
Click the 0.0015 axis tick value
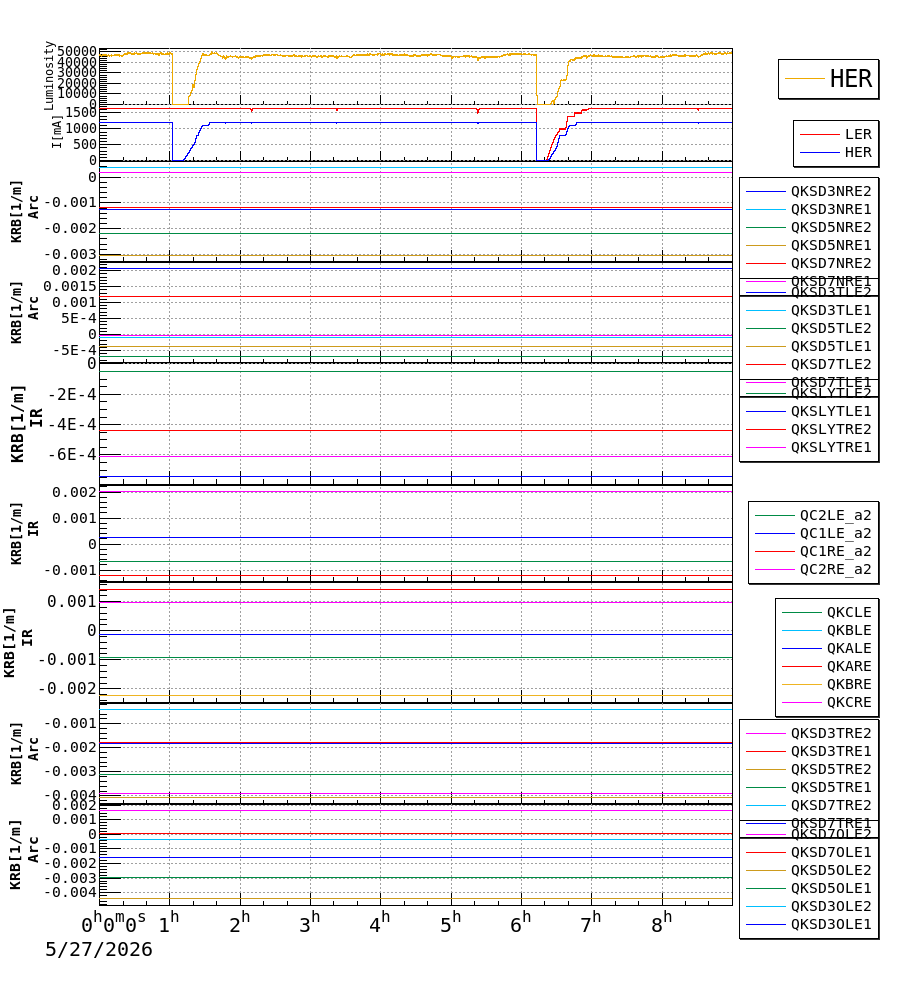pyautogui.click(x=70, y=287)
